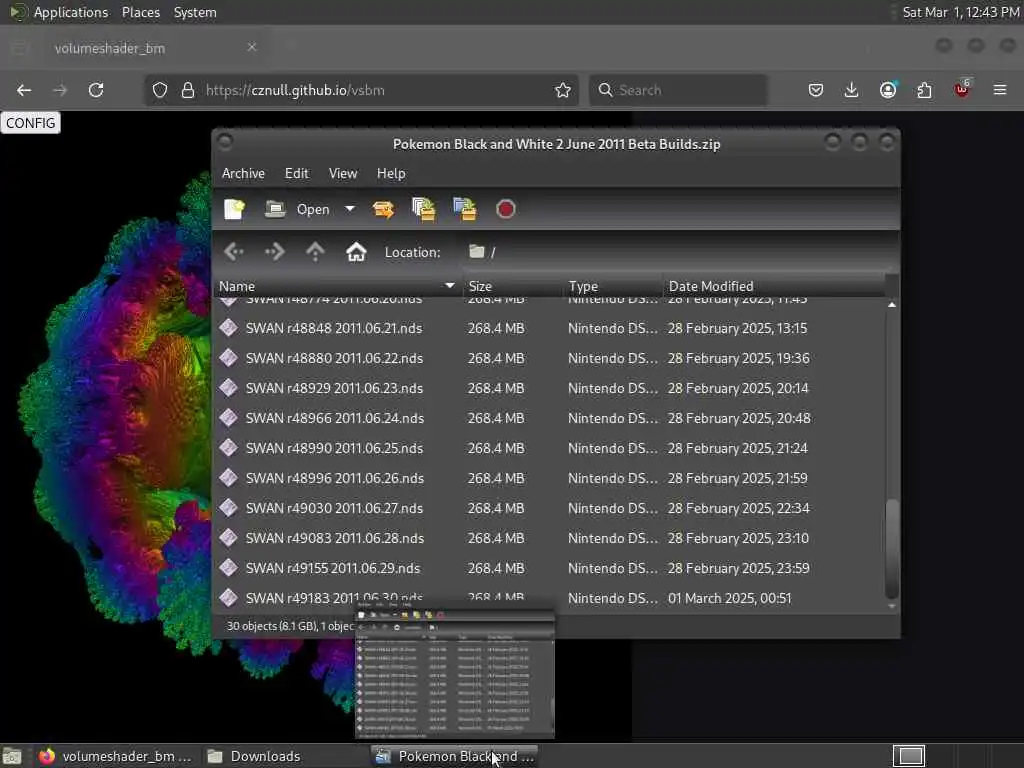Click the Firefox back arrow
Image resolution: width=1024 pixels, height=768 pixels.
pyautogui.click(x=24, y=90)
